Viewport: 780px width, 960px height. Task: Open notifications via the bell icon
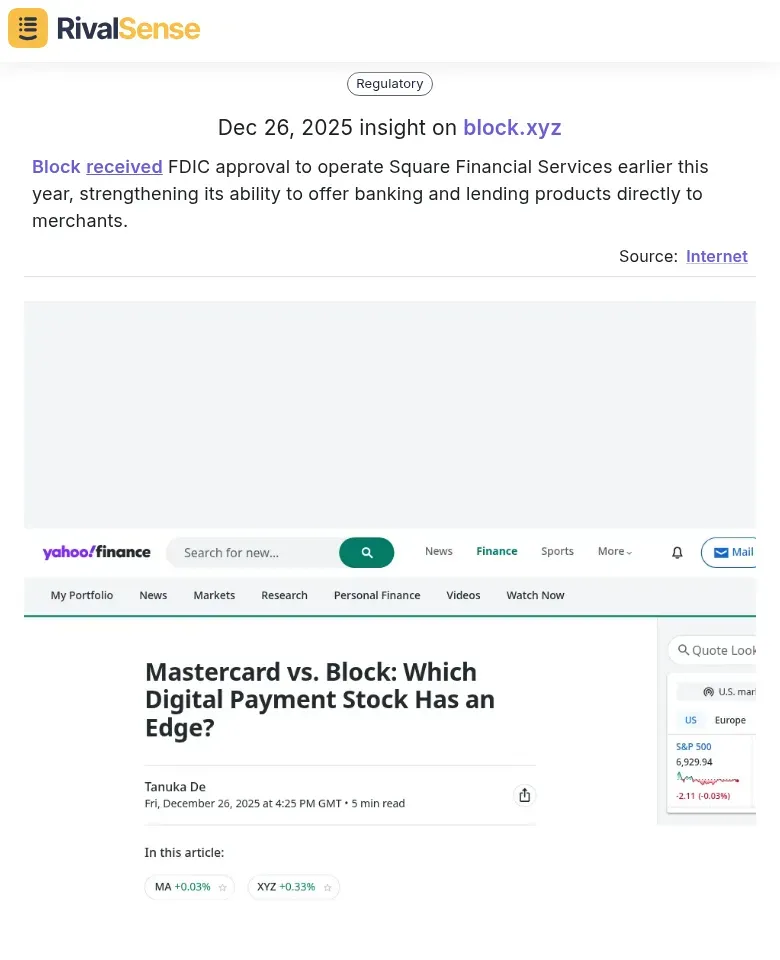point(677,552)
